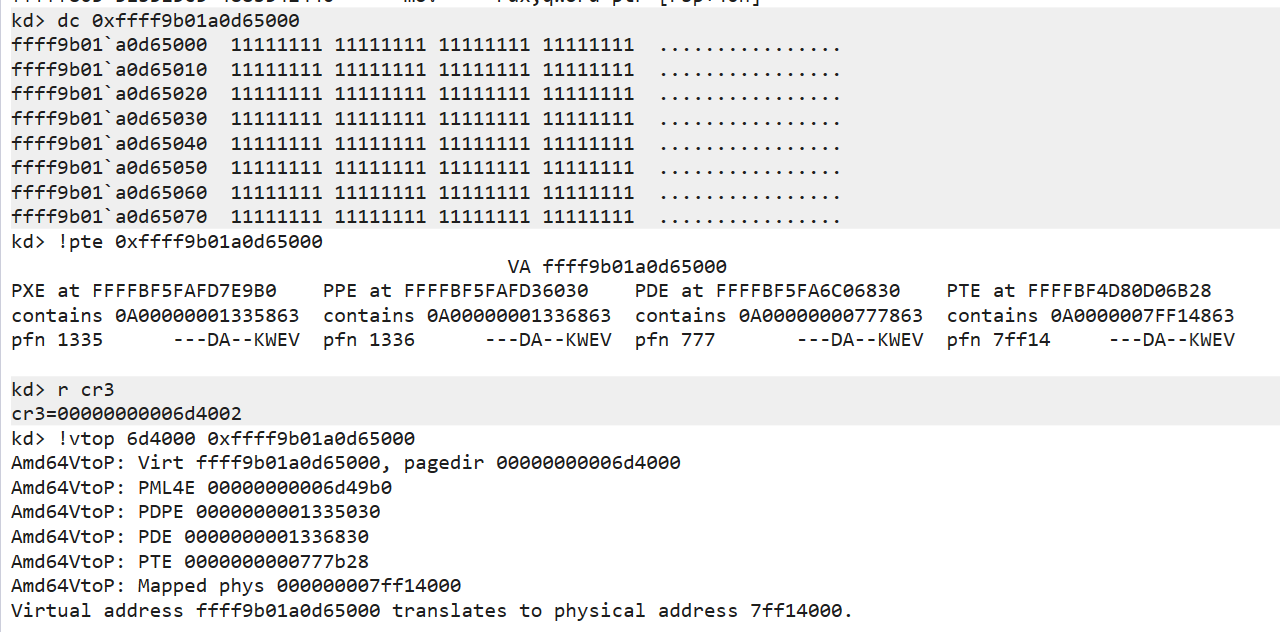Select the PTE address FFFFBF4D80D06B28
1280x632 pixels.
click(x=1120, y=291)
